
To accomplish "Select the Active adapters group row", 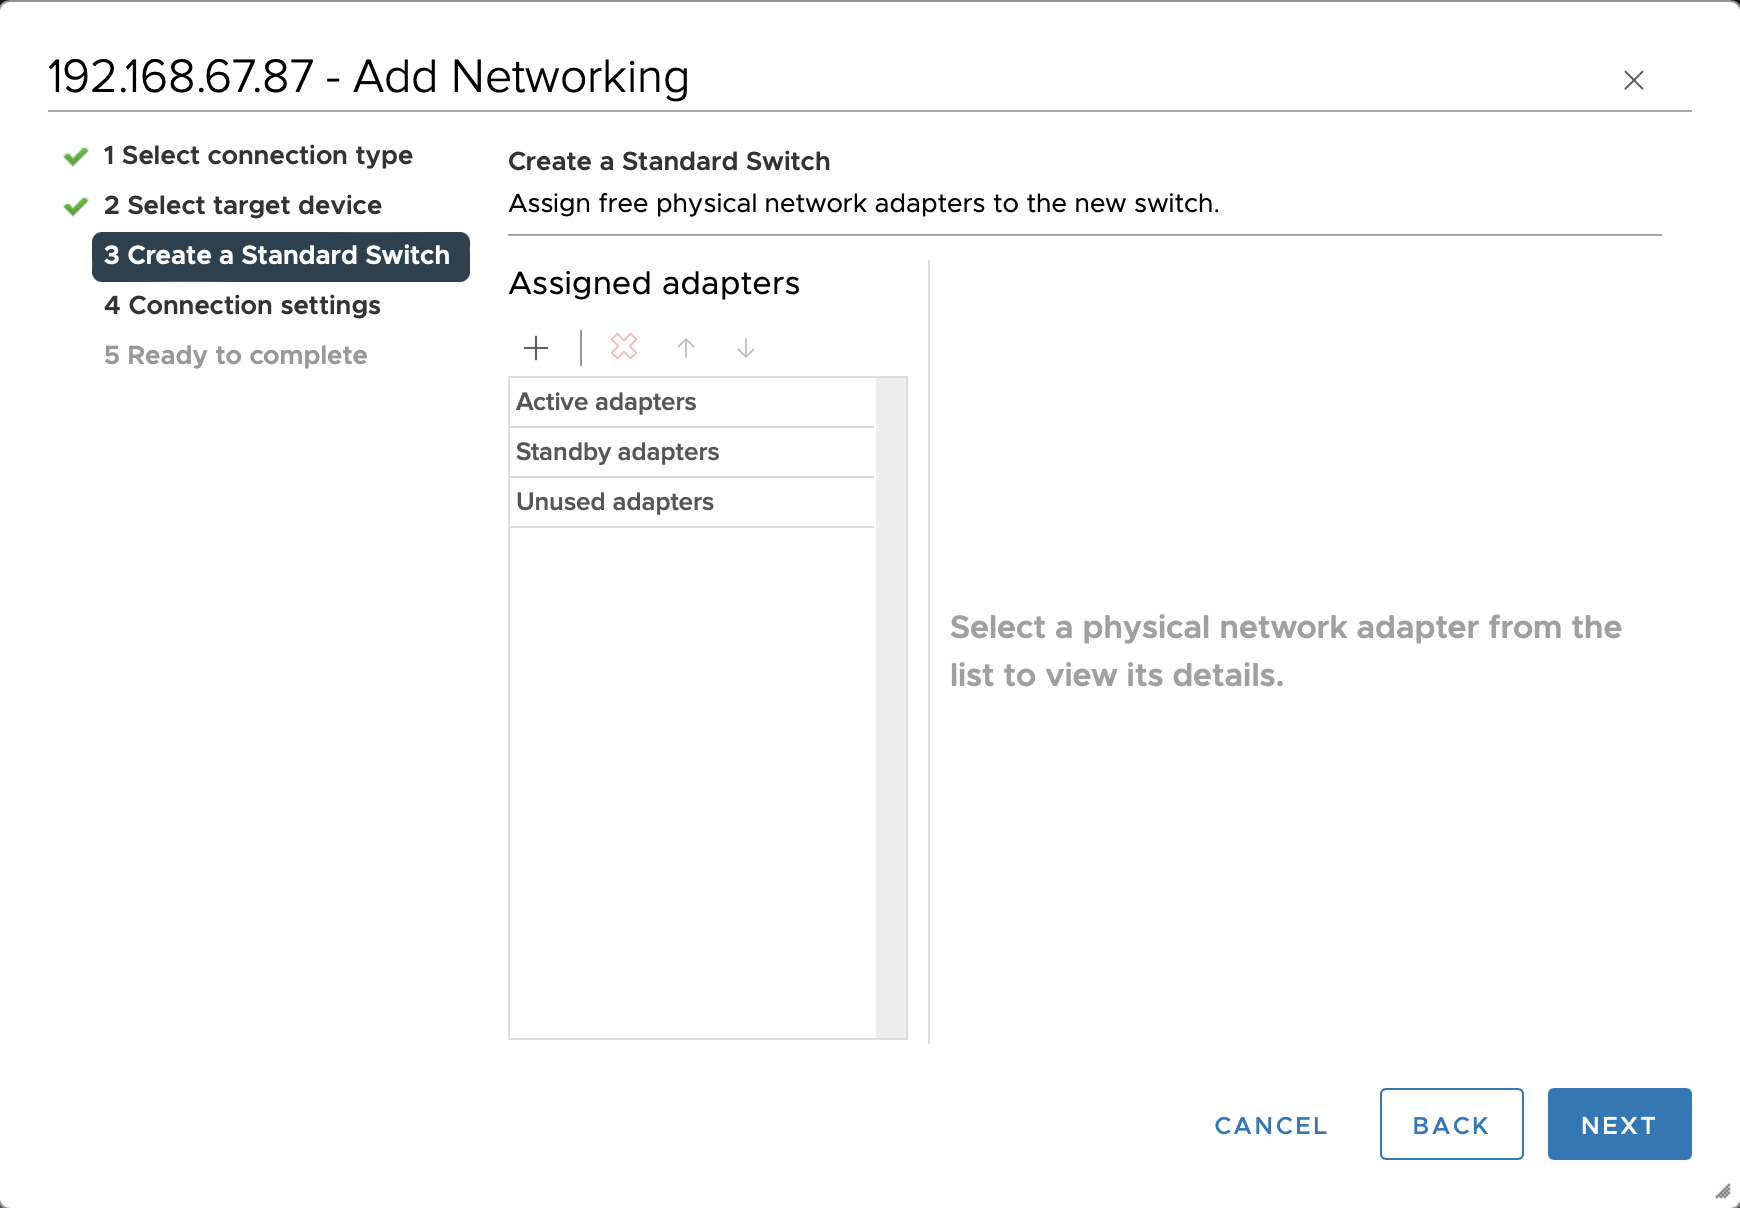I will click(x=692, y=402).
